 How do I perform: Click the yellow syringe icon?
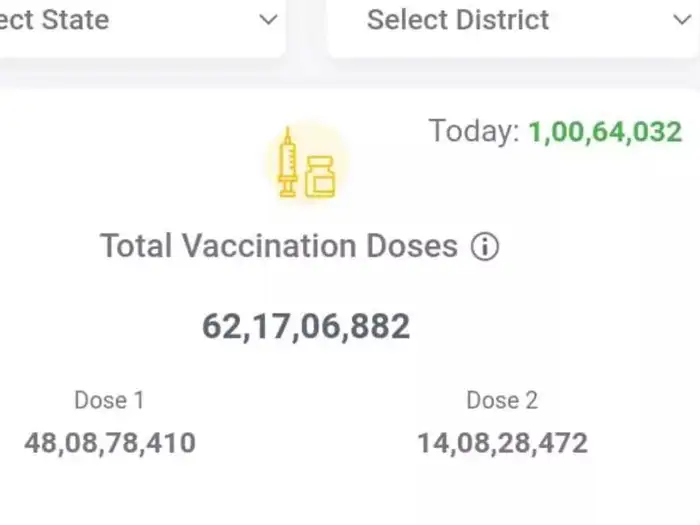pos(288,163)
